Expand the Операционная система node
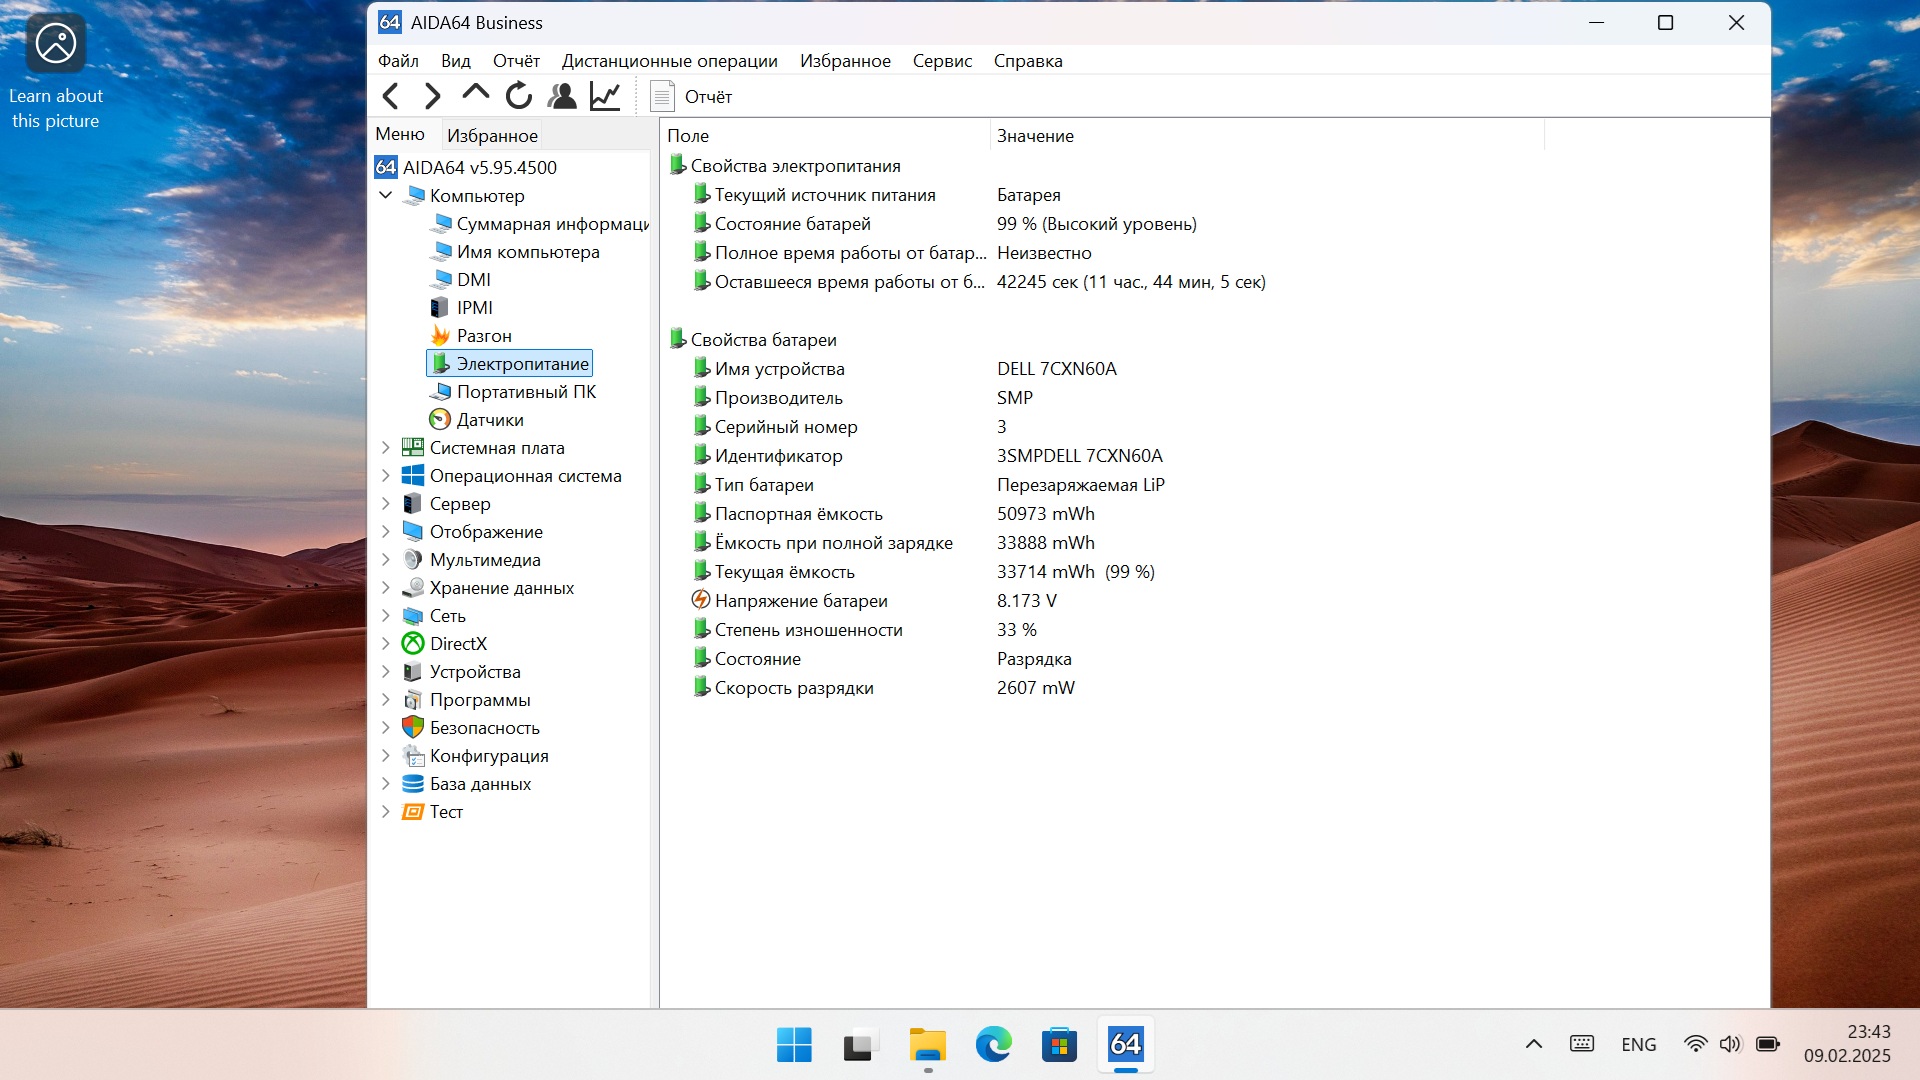This screenshot has width=1920, height=1080. pos(386,476)
